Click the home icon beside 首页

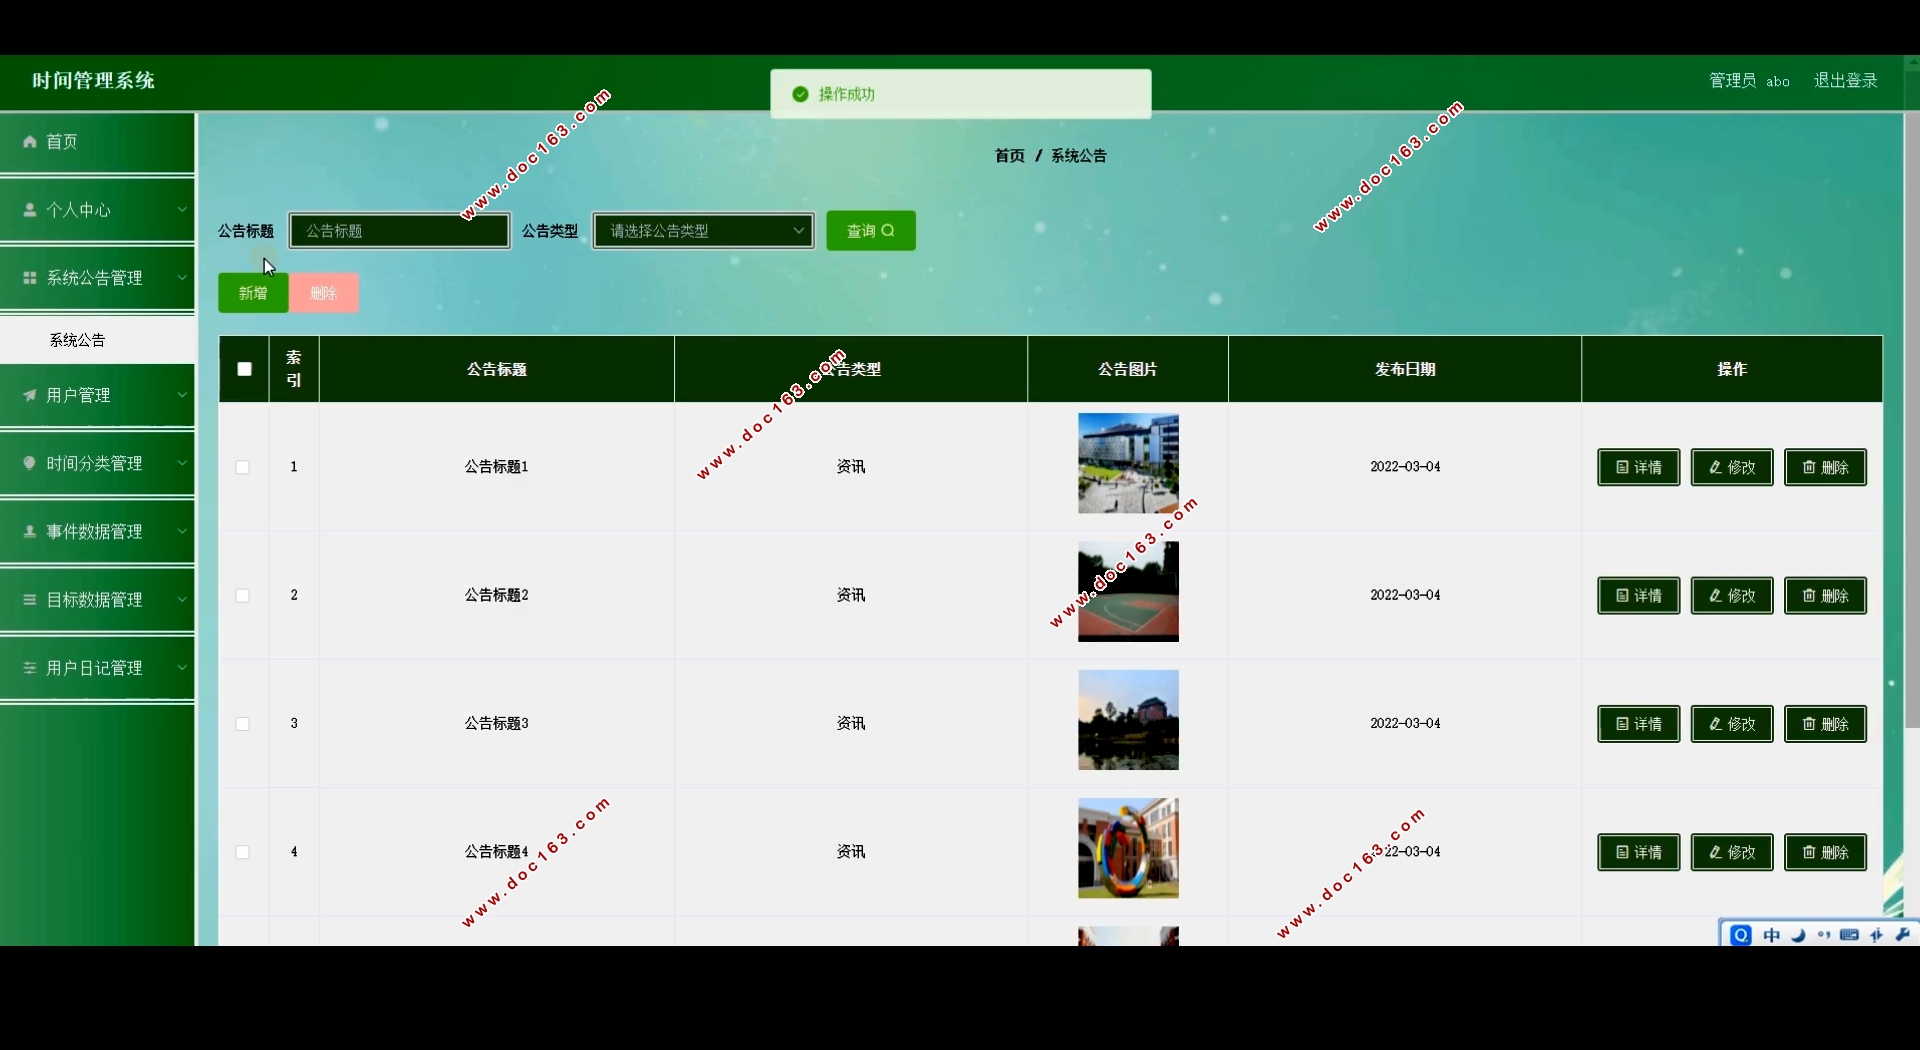point(30,142)
